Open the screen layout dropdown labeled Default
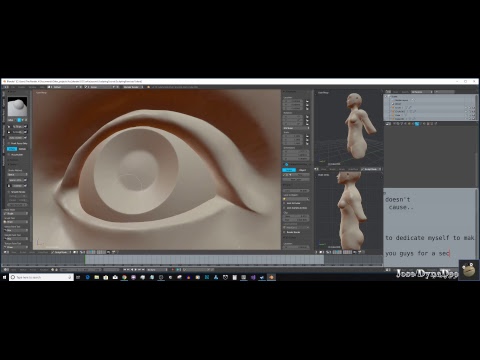The width and height of the screenshot is (480, 360). [x=62, y=87]
